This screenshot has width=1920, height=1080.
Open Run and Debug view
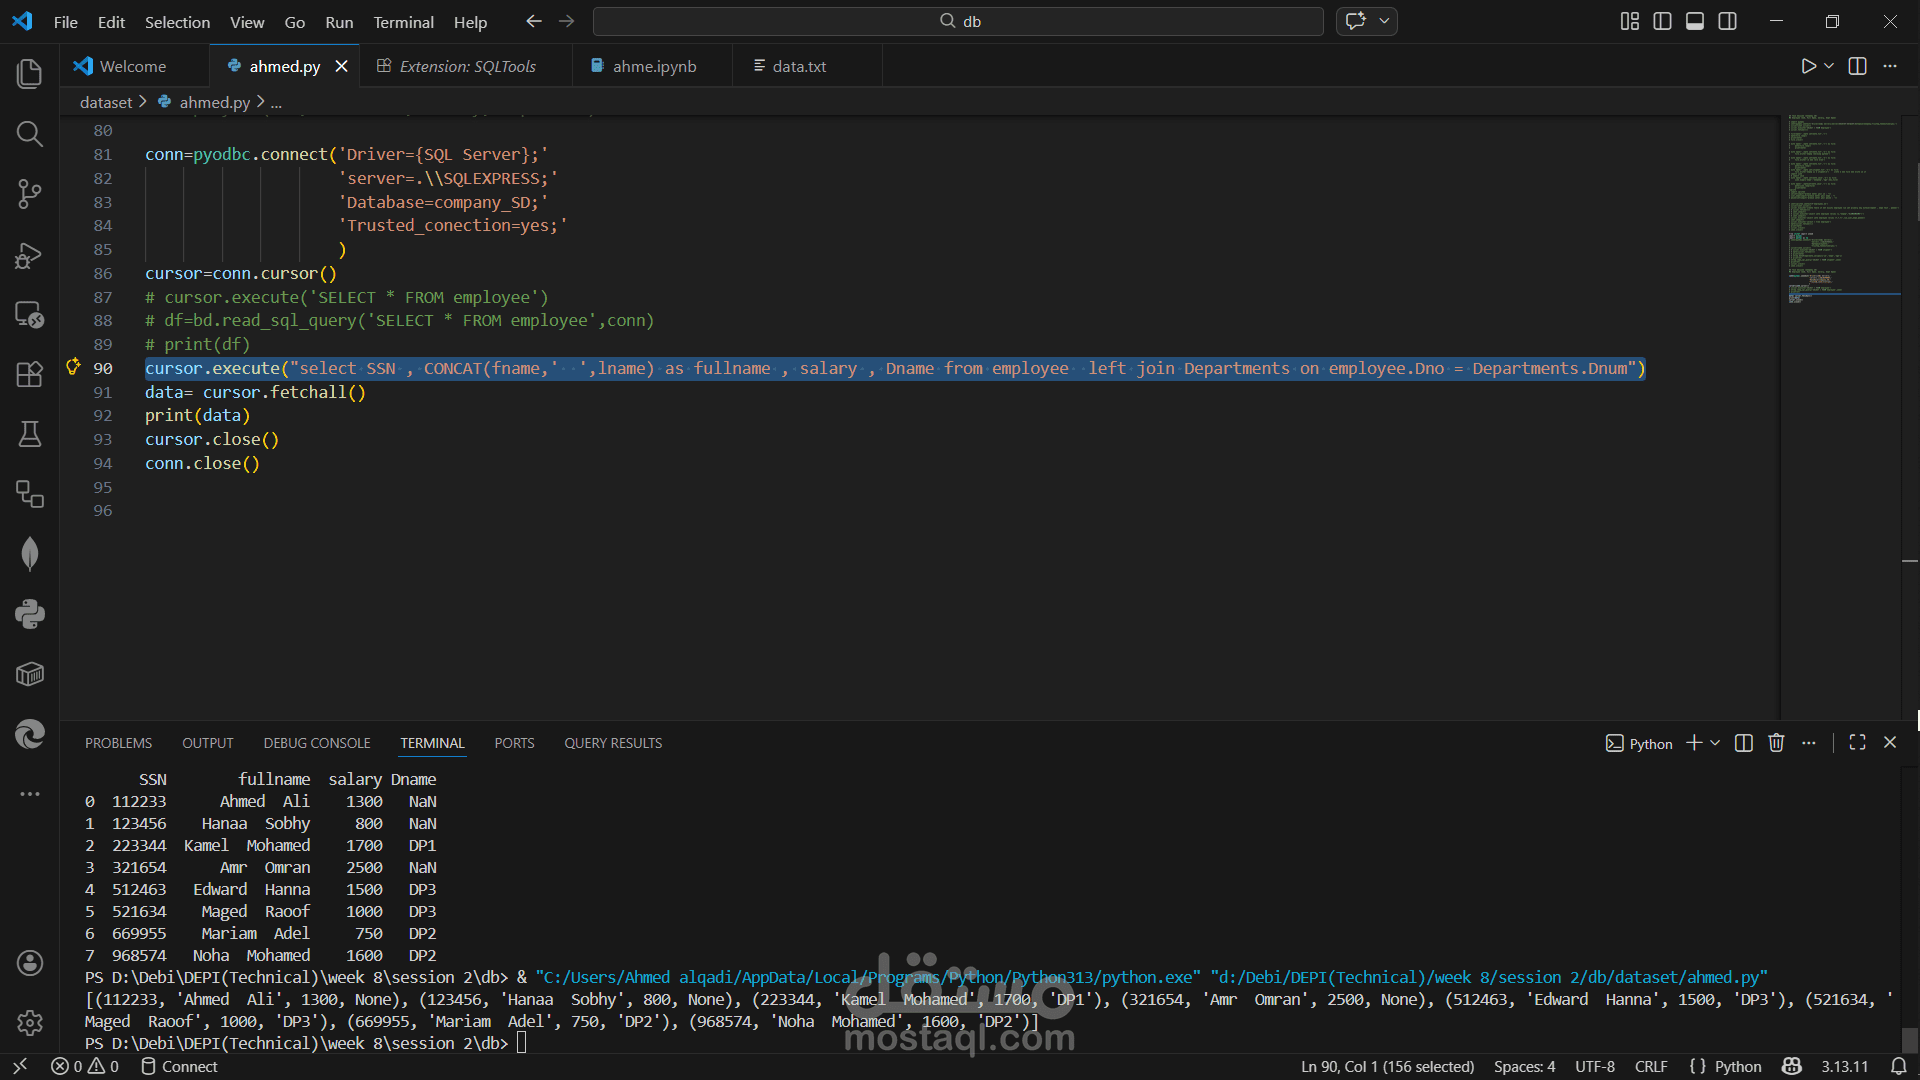tap(30, 256)
